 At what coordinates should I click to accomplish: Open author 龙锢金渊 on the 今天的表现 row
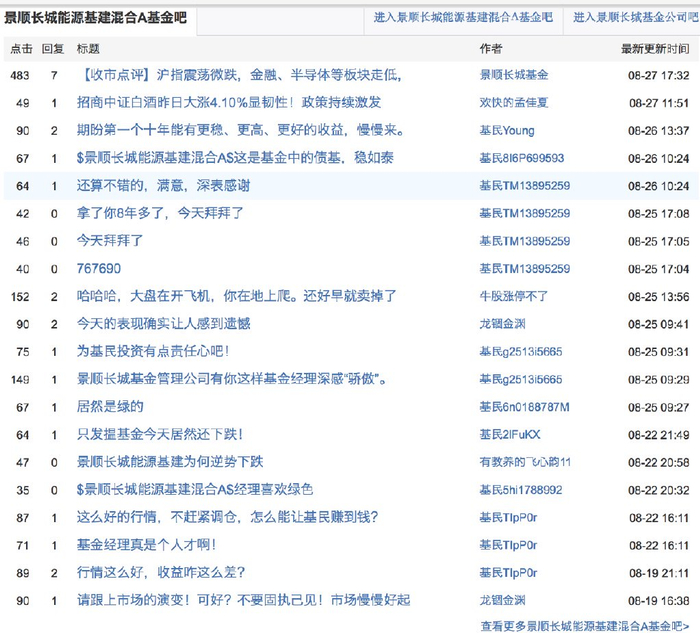point(502,324)
